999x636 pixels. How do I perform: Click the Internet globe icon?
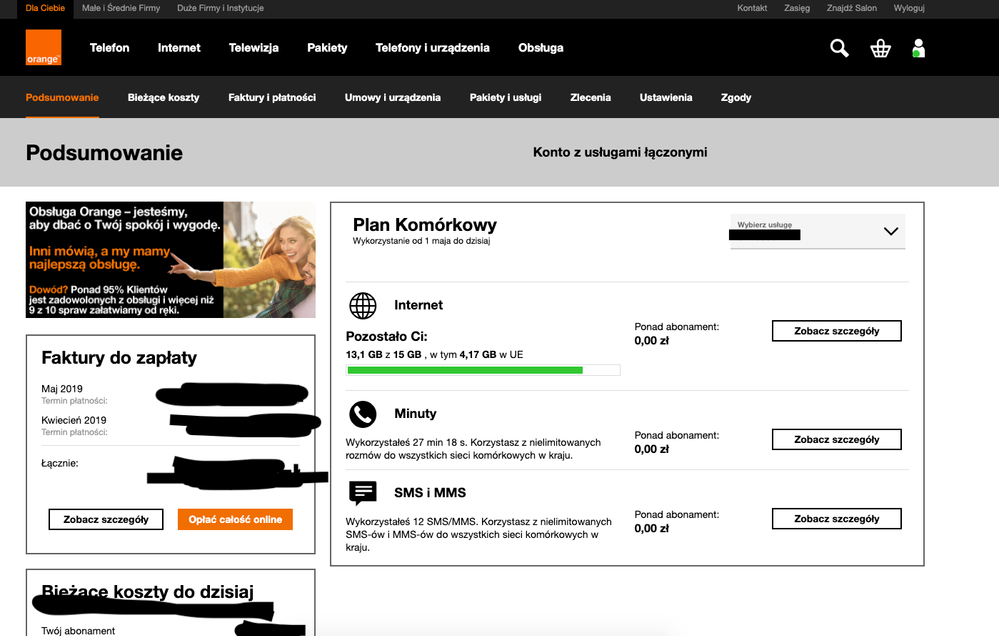[362, 305]
